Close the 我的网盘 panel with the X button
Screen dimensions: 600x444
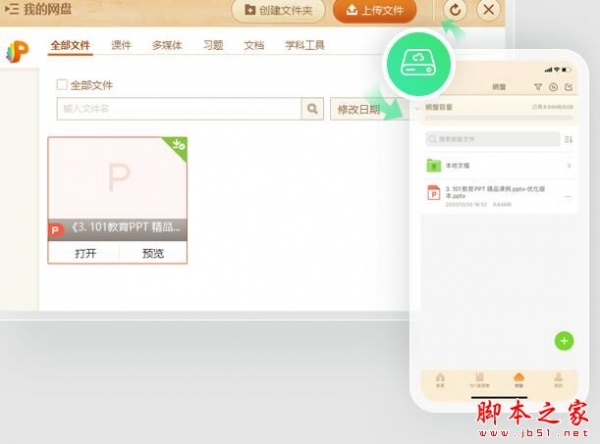click(x=488, y=10)
